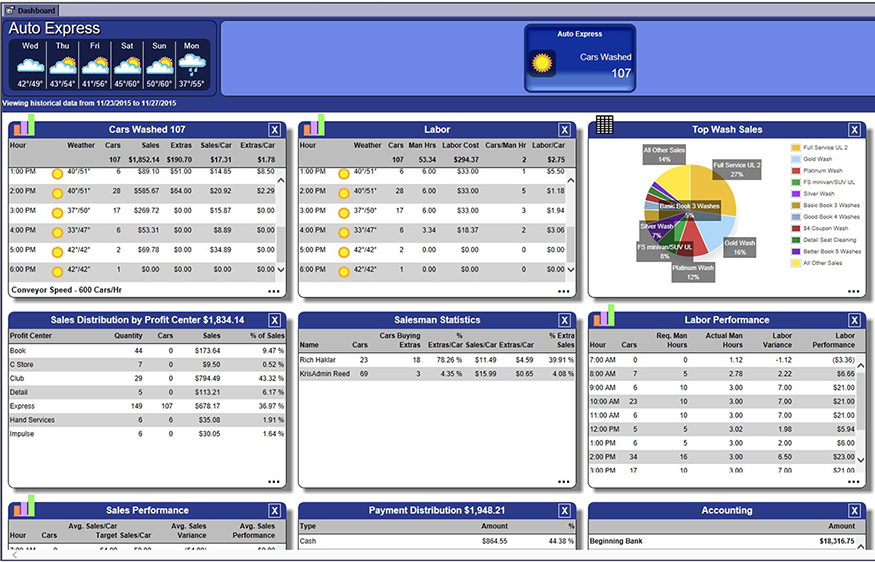Screen dimensions: 875x562
Task: Select Wednesday's weather icon in the forecast
Action: point(30,65)
